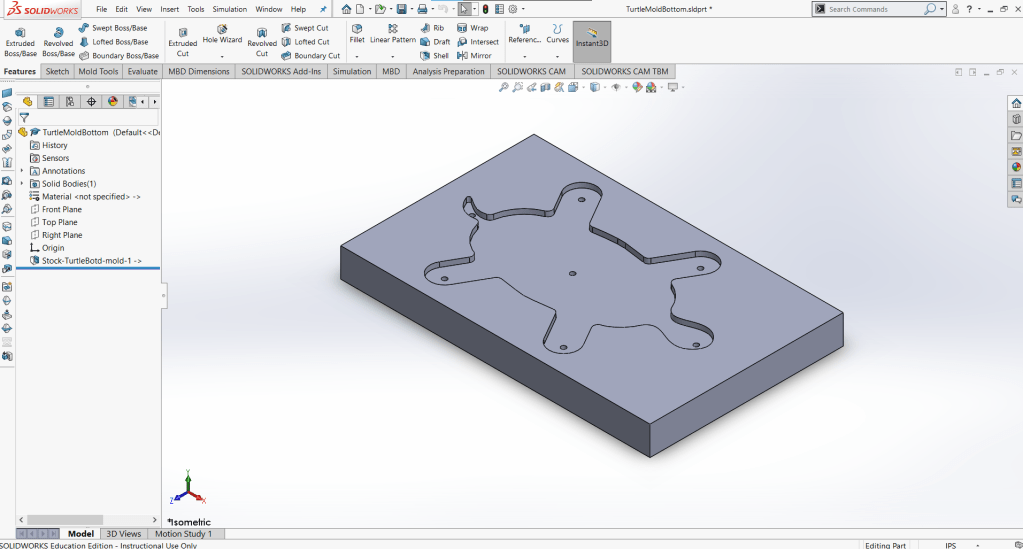This screenshot has height=549, width=1023.
Task: Expand the Annotations tree node
Action: pos(22,171)
